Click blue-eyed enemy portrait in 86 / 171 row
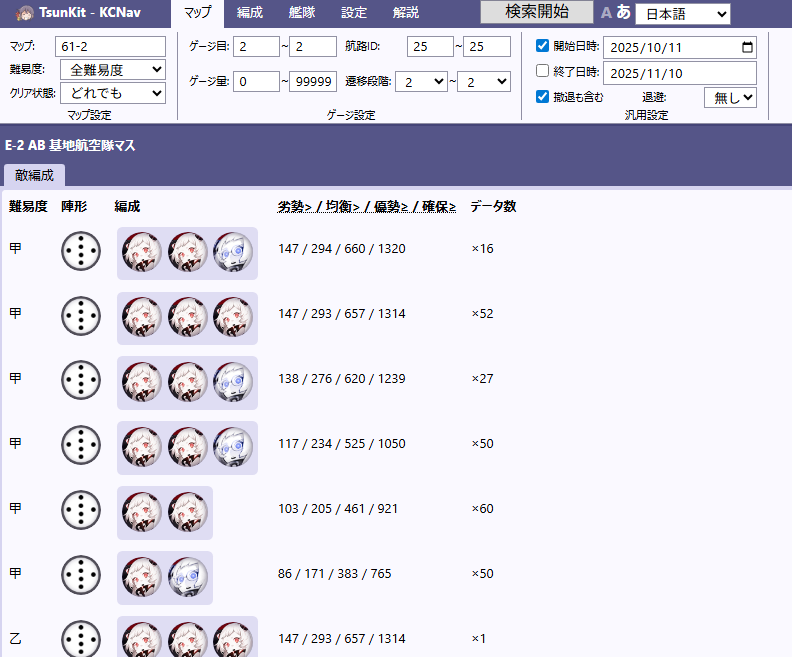Screen dimensions: 792x657 coord(187,577)
